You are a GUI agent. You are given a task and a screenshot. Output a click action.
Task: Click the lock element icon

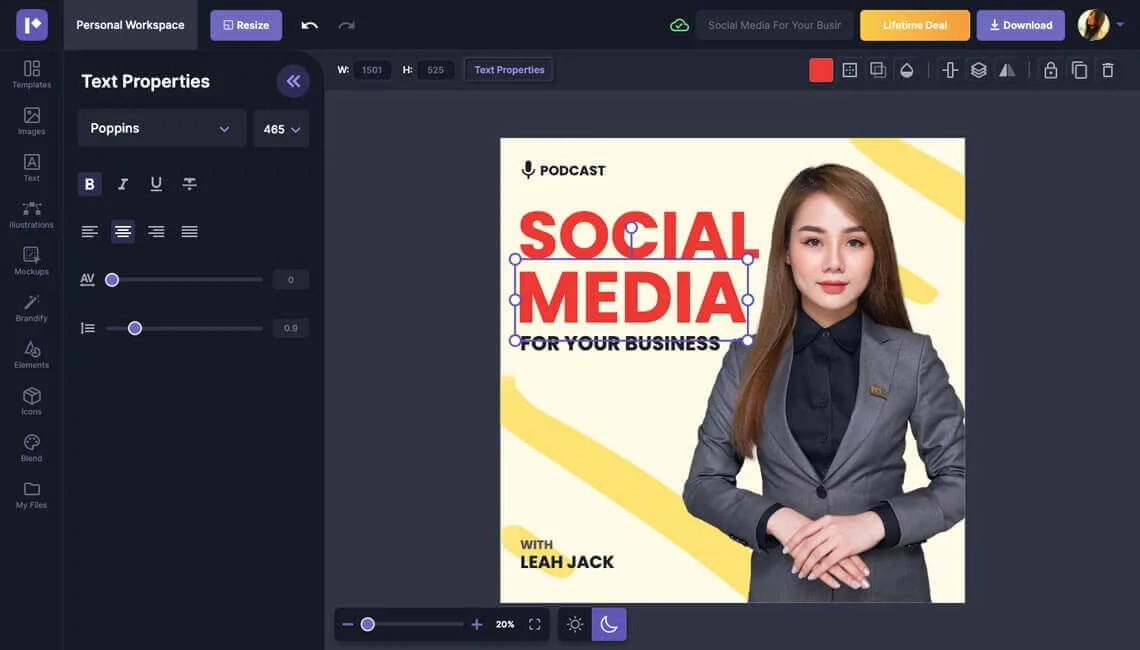1051,70
